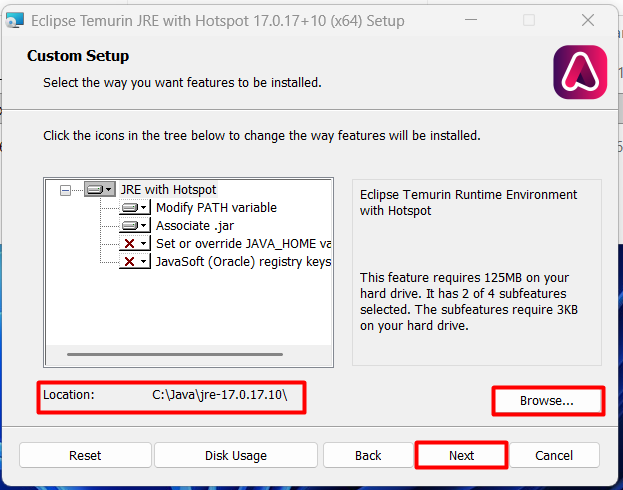Click the Reset button
The height and width of the screenshot is (490, 623).
tap(85, 455)
